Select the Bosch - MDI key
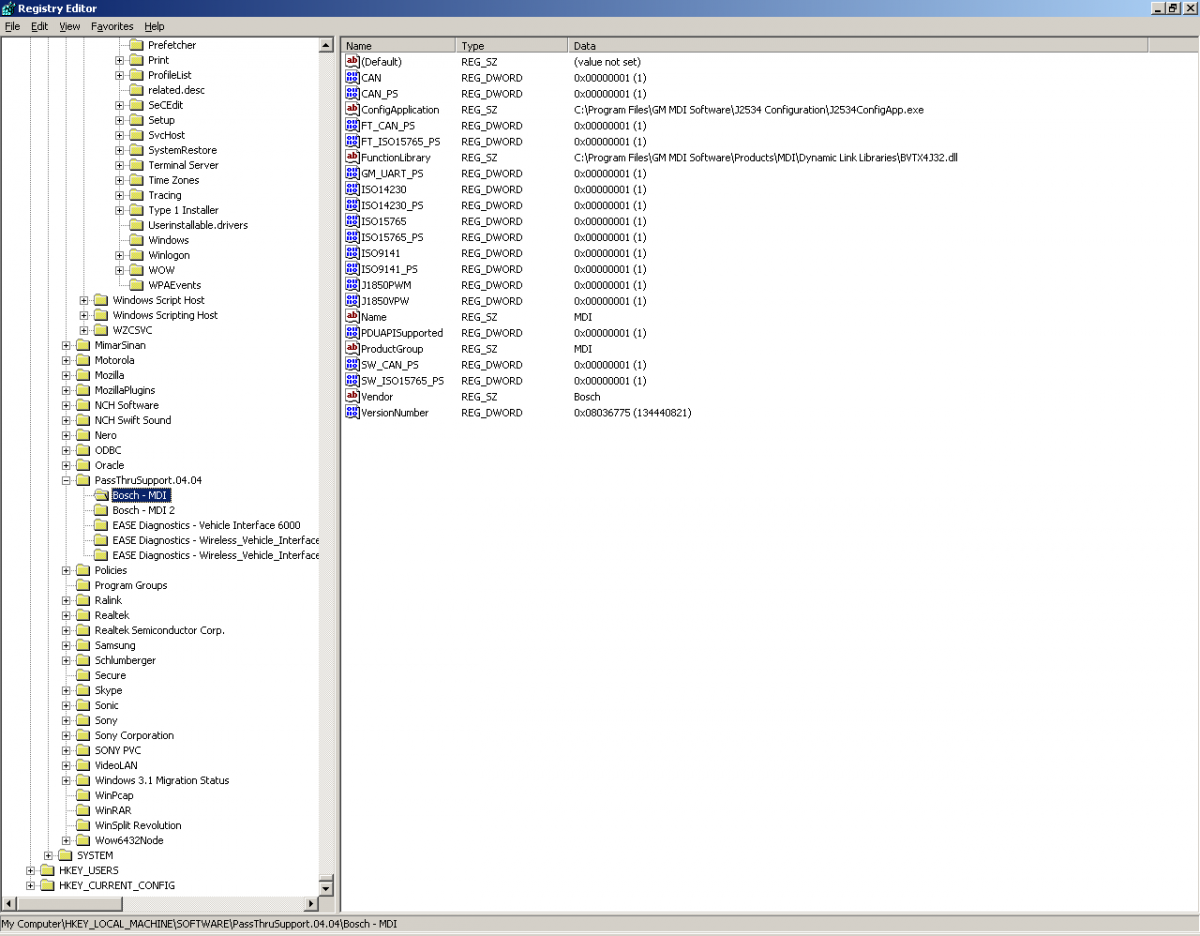This screenshot has height=936, width=1200. pos(141,495)
